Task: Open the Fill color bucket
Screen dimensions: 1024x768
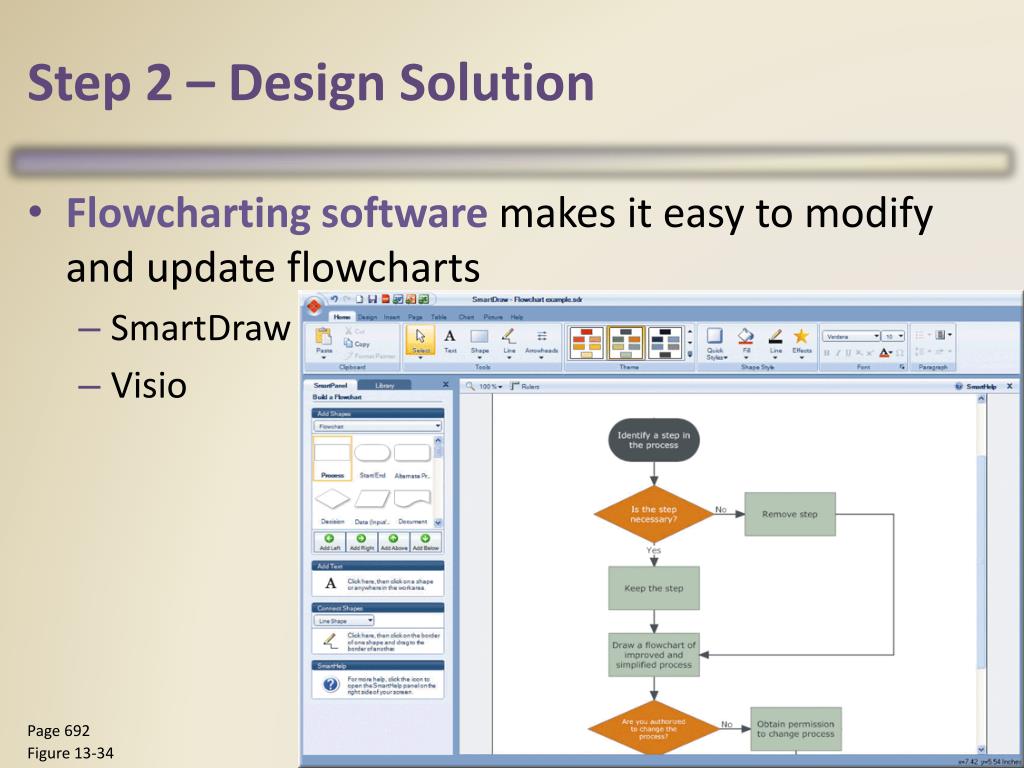Action: pyautogui.click(x=746, y=343)
